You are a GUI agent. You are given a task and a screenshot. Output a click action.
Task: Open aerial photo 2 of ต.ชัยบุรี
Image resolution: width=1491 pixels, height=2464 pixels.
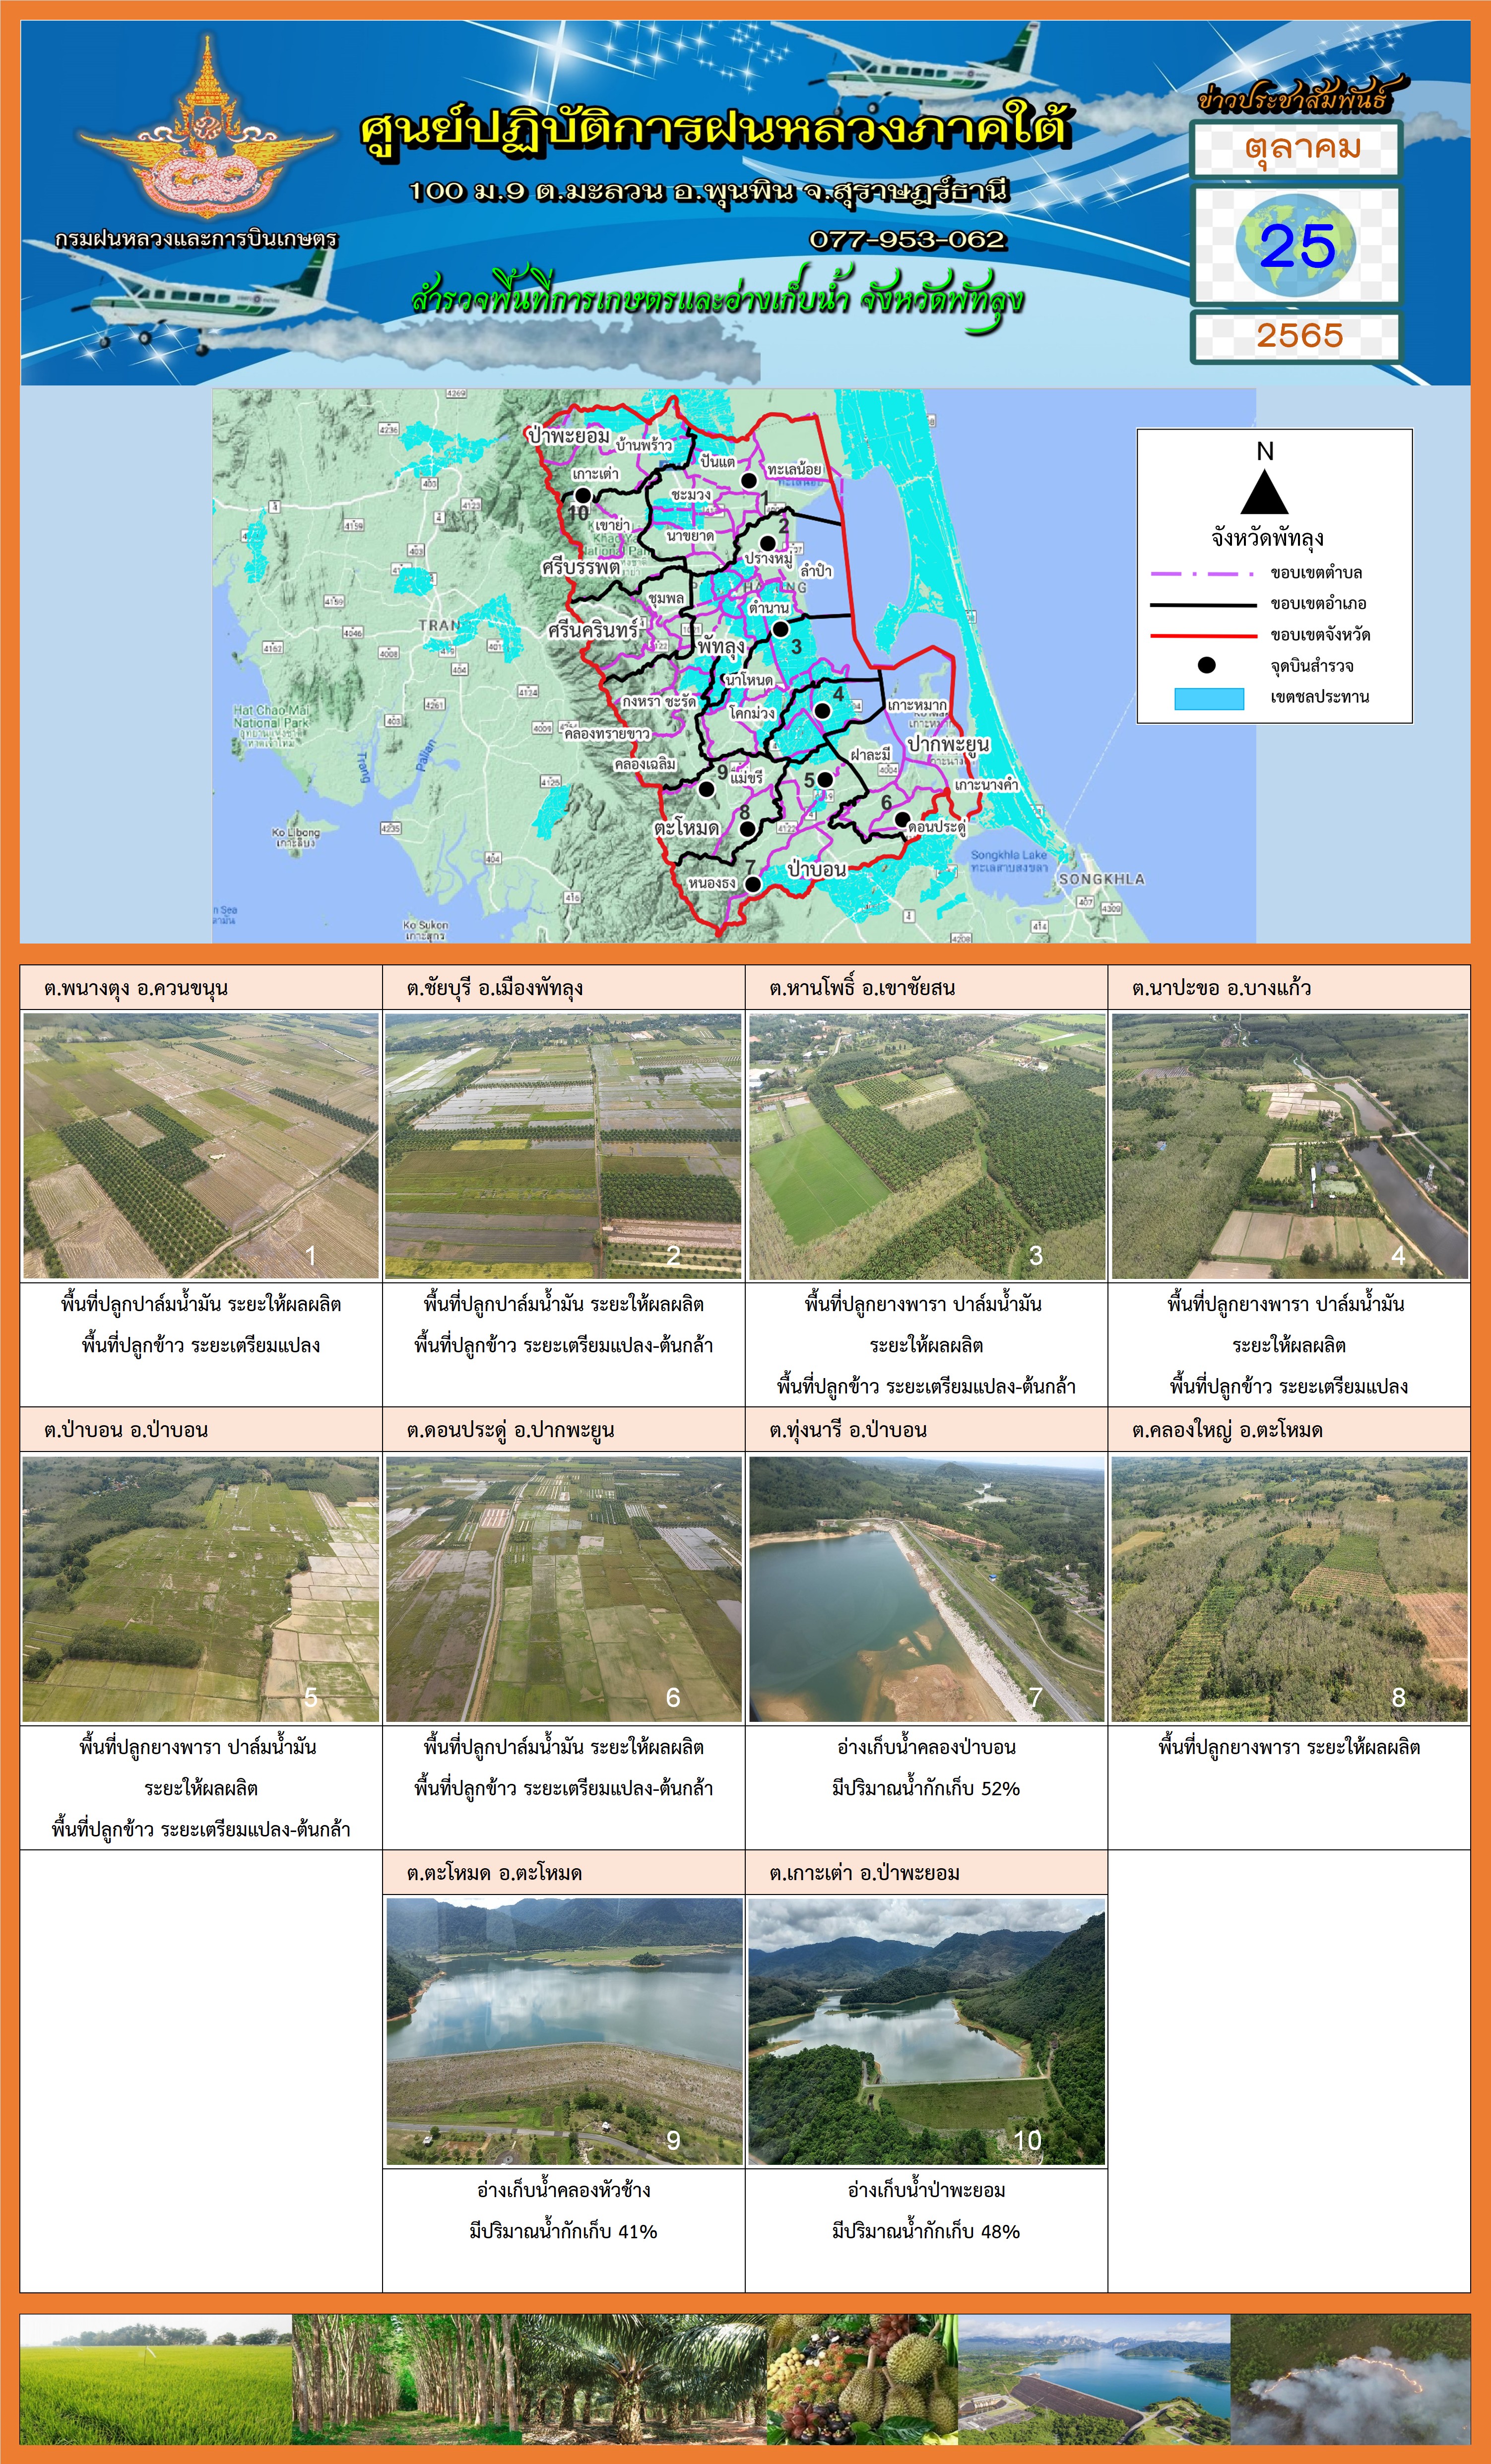tap(564, 1145)
